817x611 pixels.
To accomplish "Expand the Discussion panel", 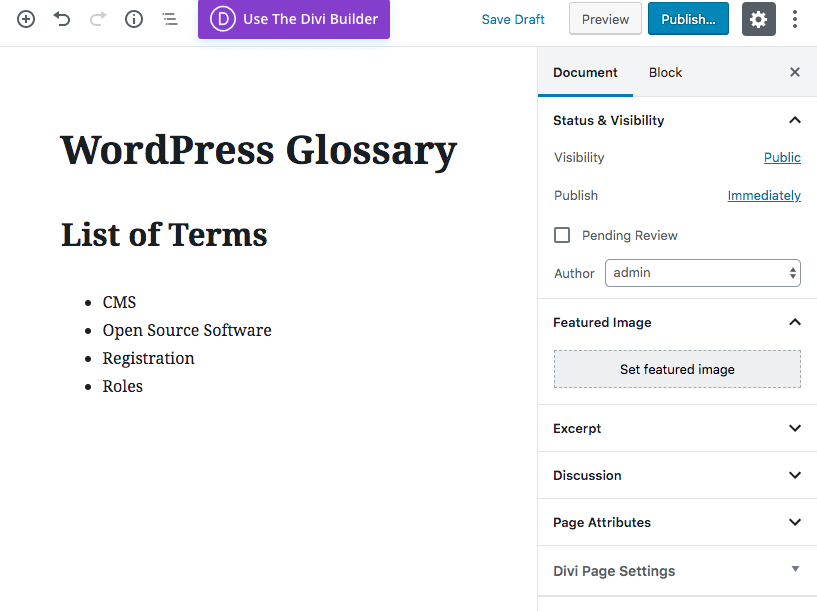I will click(x=795, y=475).
